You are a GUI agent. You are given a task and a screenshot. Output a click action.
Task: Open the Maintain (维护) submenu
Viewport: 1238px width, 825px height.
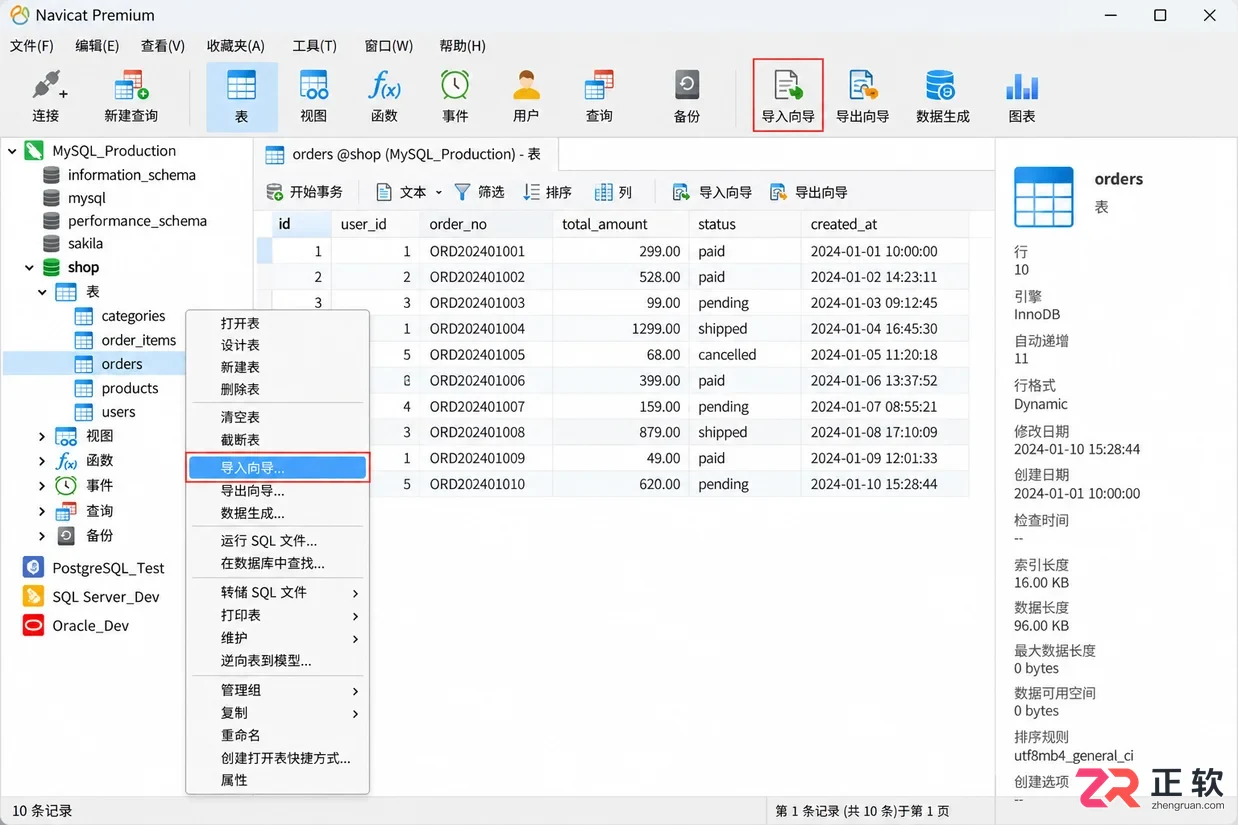(x=278, y=638)
